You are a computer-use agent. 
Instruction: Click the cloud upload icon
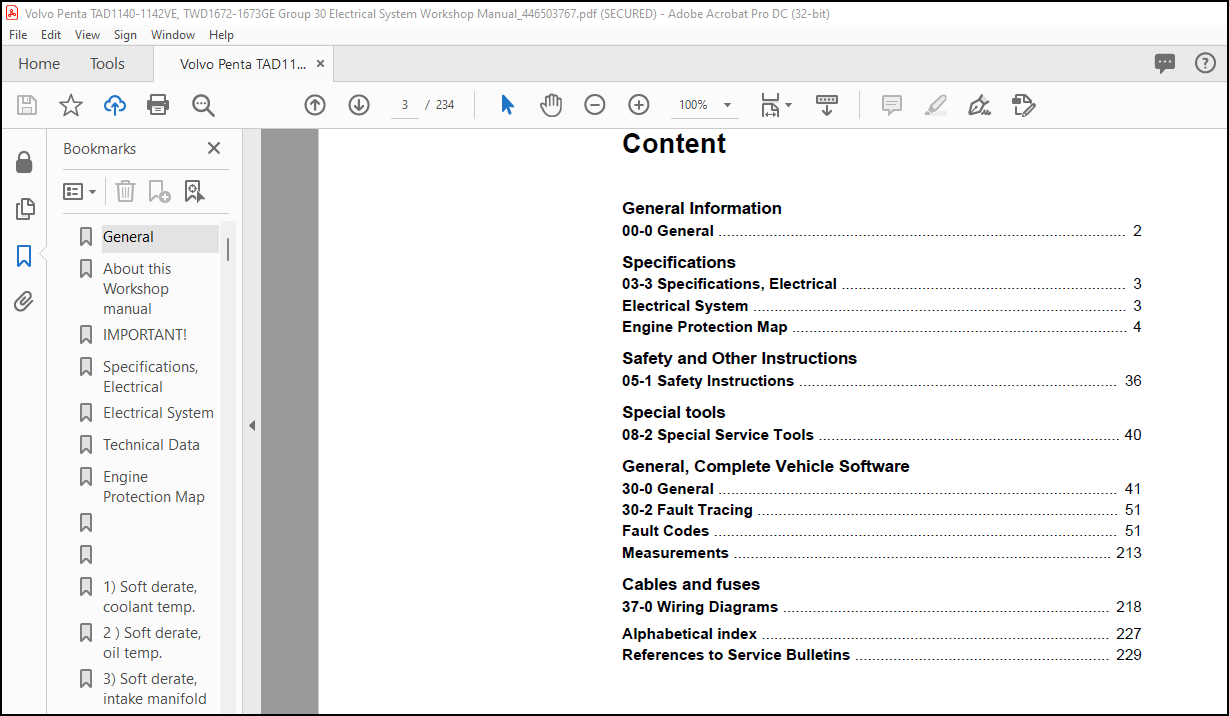click(x=115, y=105)
